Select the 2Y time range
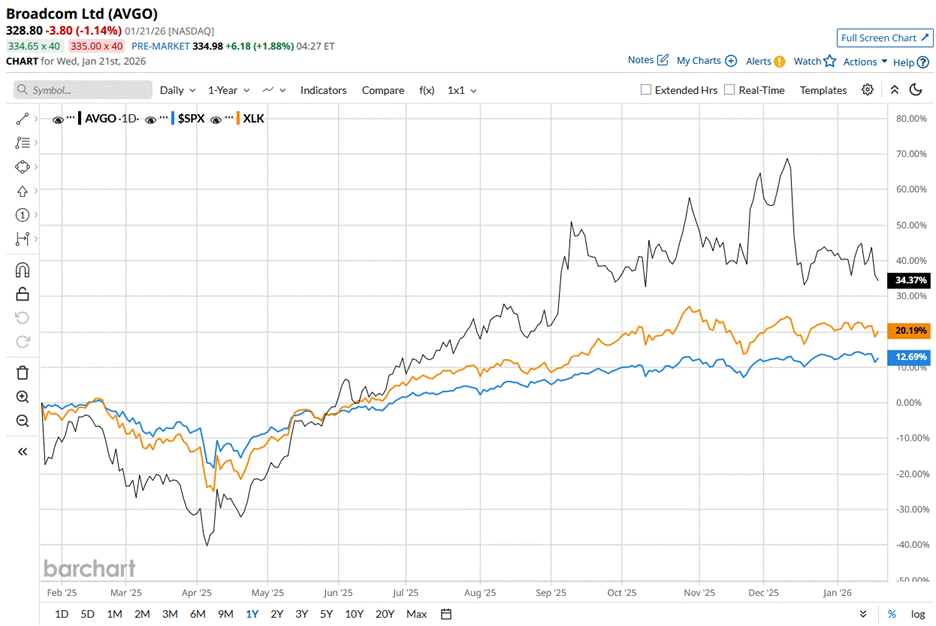 coord(277,614)
